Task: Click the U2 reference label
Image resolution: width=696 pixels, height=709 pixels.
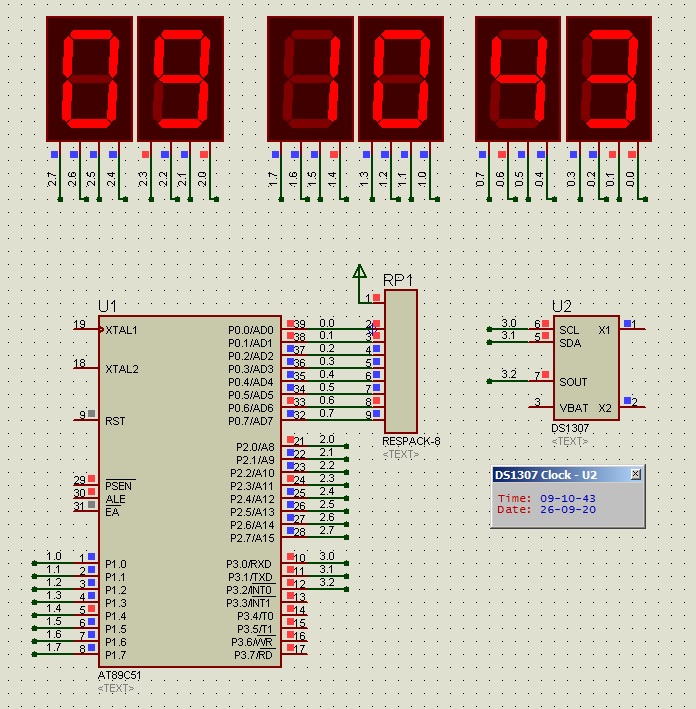Action: 562,306
